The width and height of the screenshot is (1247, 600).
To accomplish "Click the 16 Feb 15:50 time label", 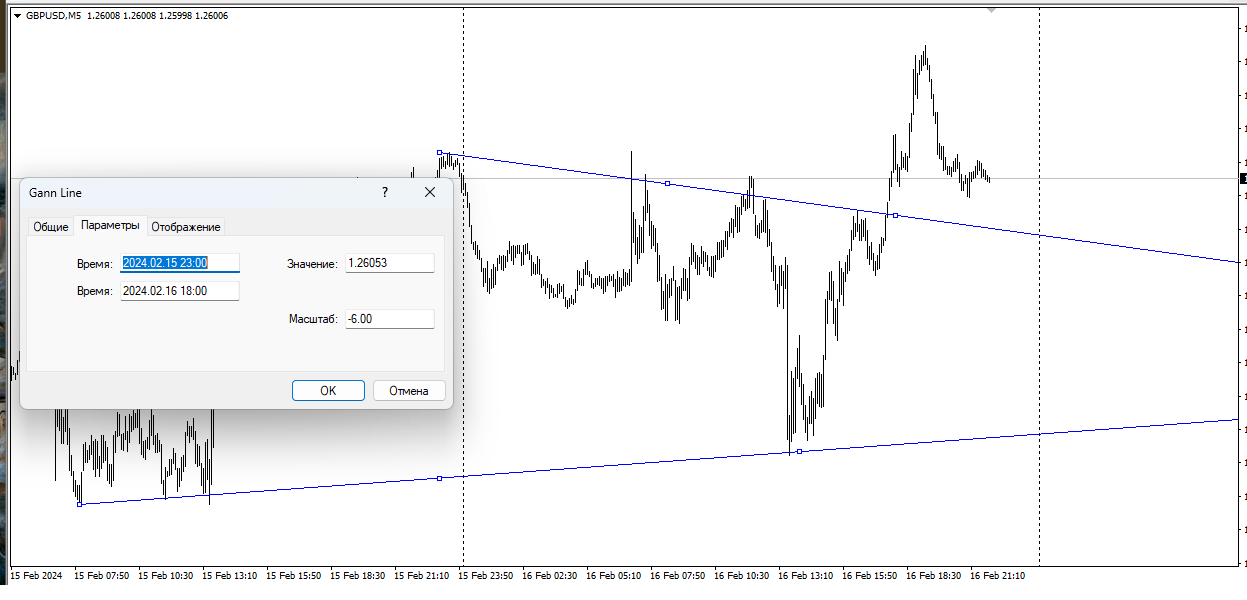I will click(869, 576).
